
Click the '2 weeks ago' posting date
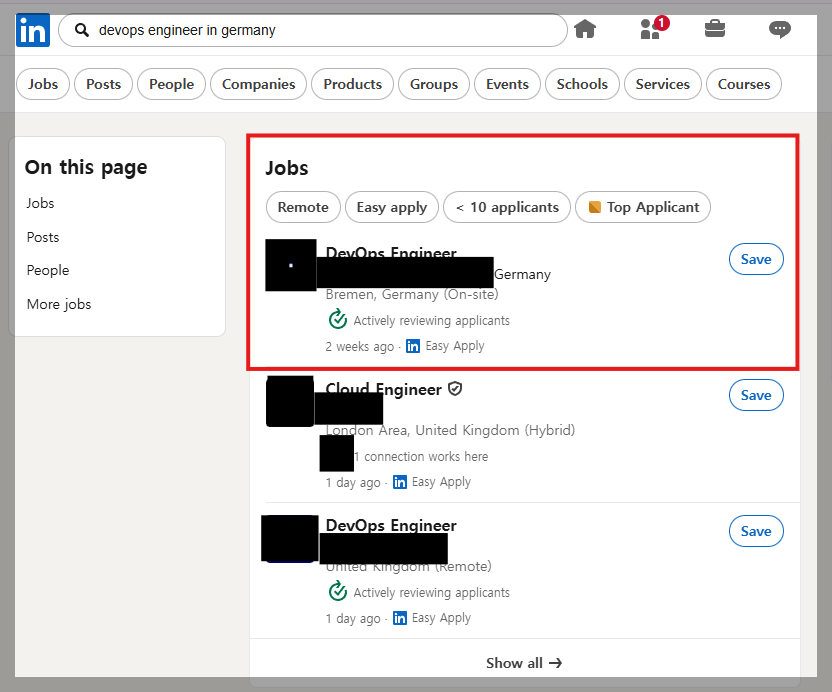(x=359, y=347)
